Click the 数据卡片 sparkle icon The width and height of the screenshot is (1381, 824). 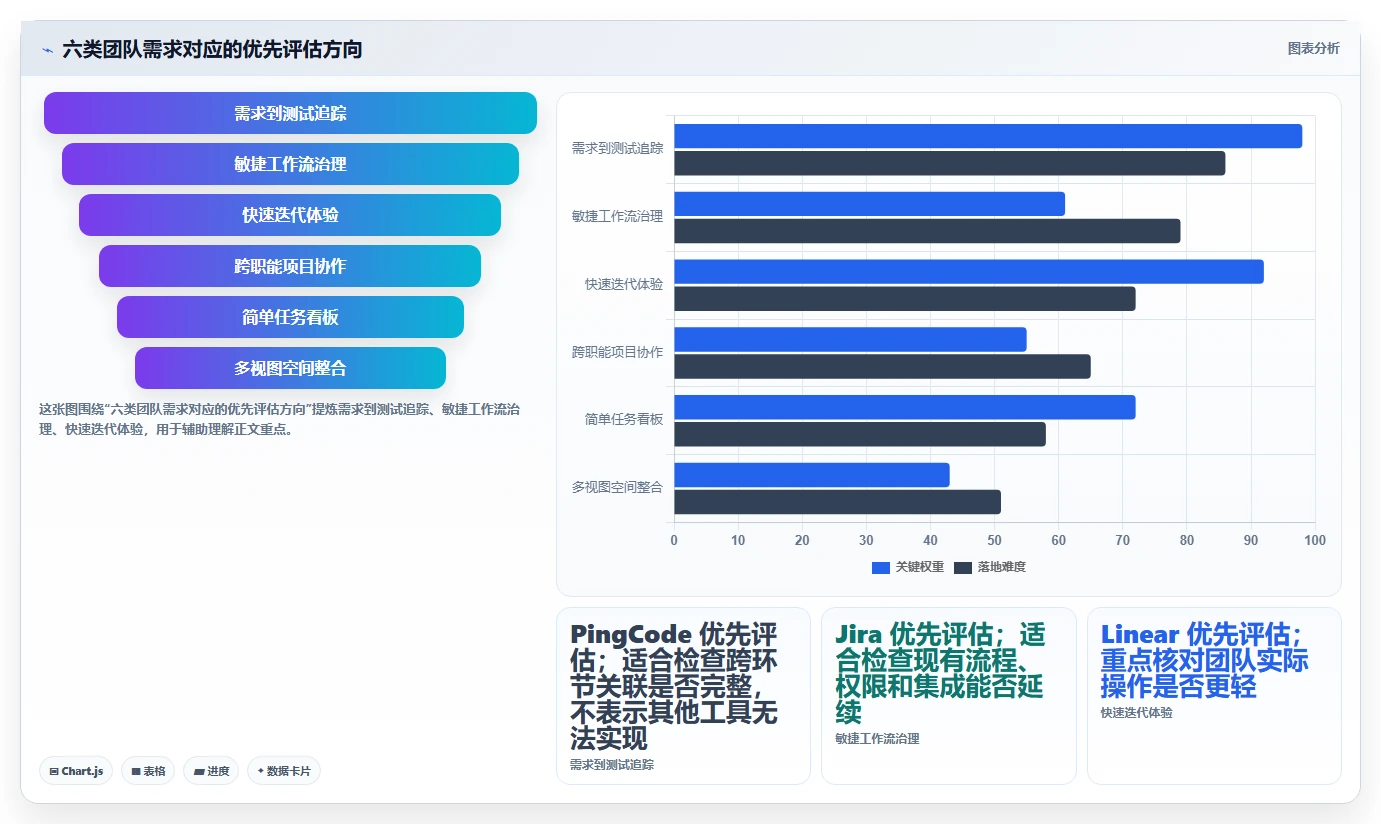[261, 771]
